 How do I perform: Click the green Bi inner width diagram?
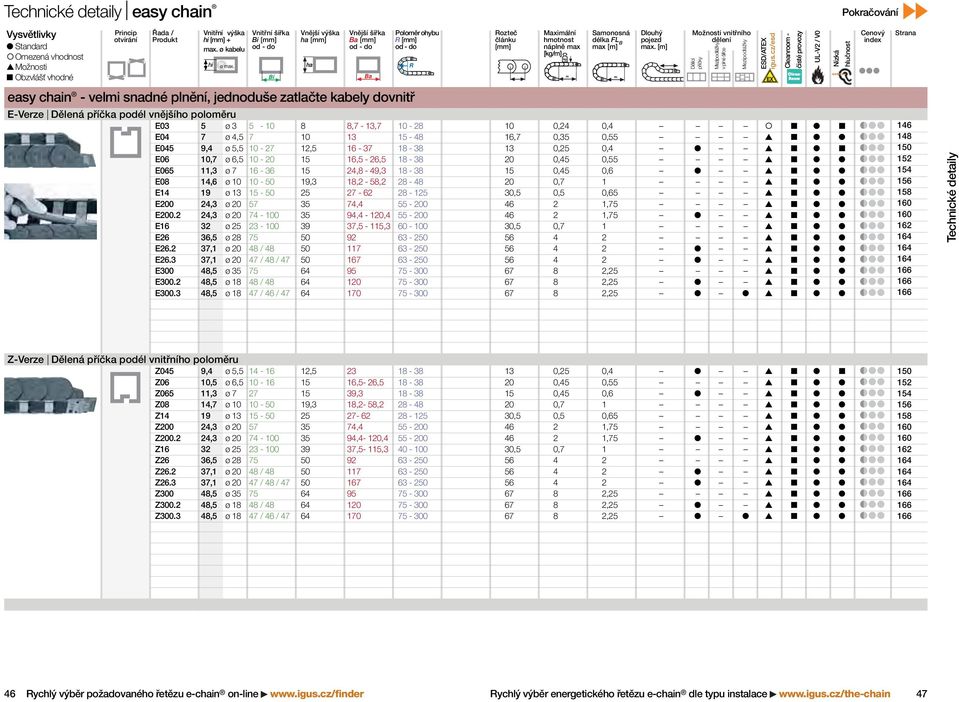[271, 68]
